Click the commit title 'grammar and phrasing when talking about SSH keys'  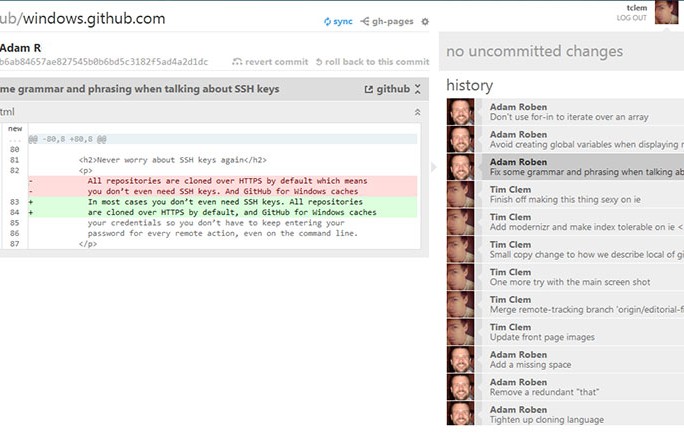148,89
